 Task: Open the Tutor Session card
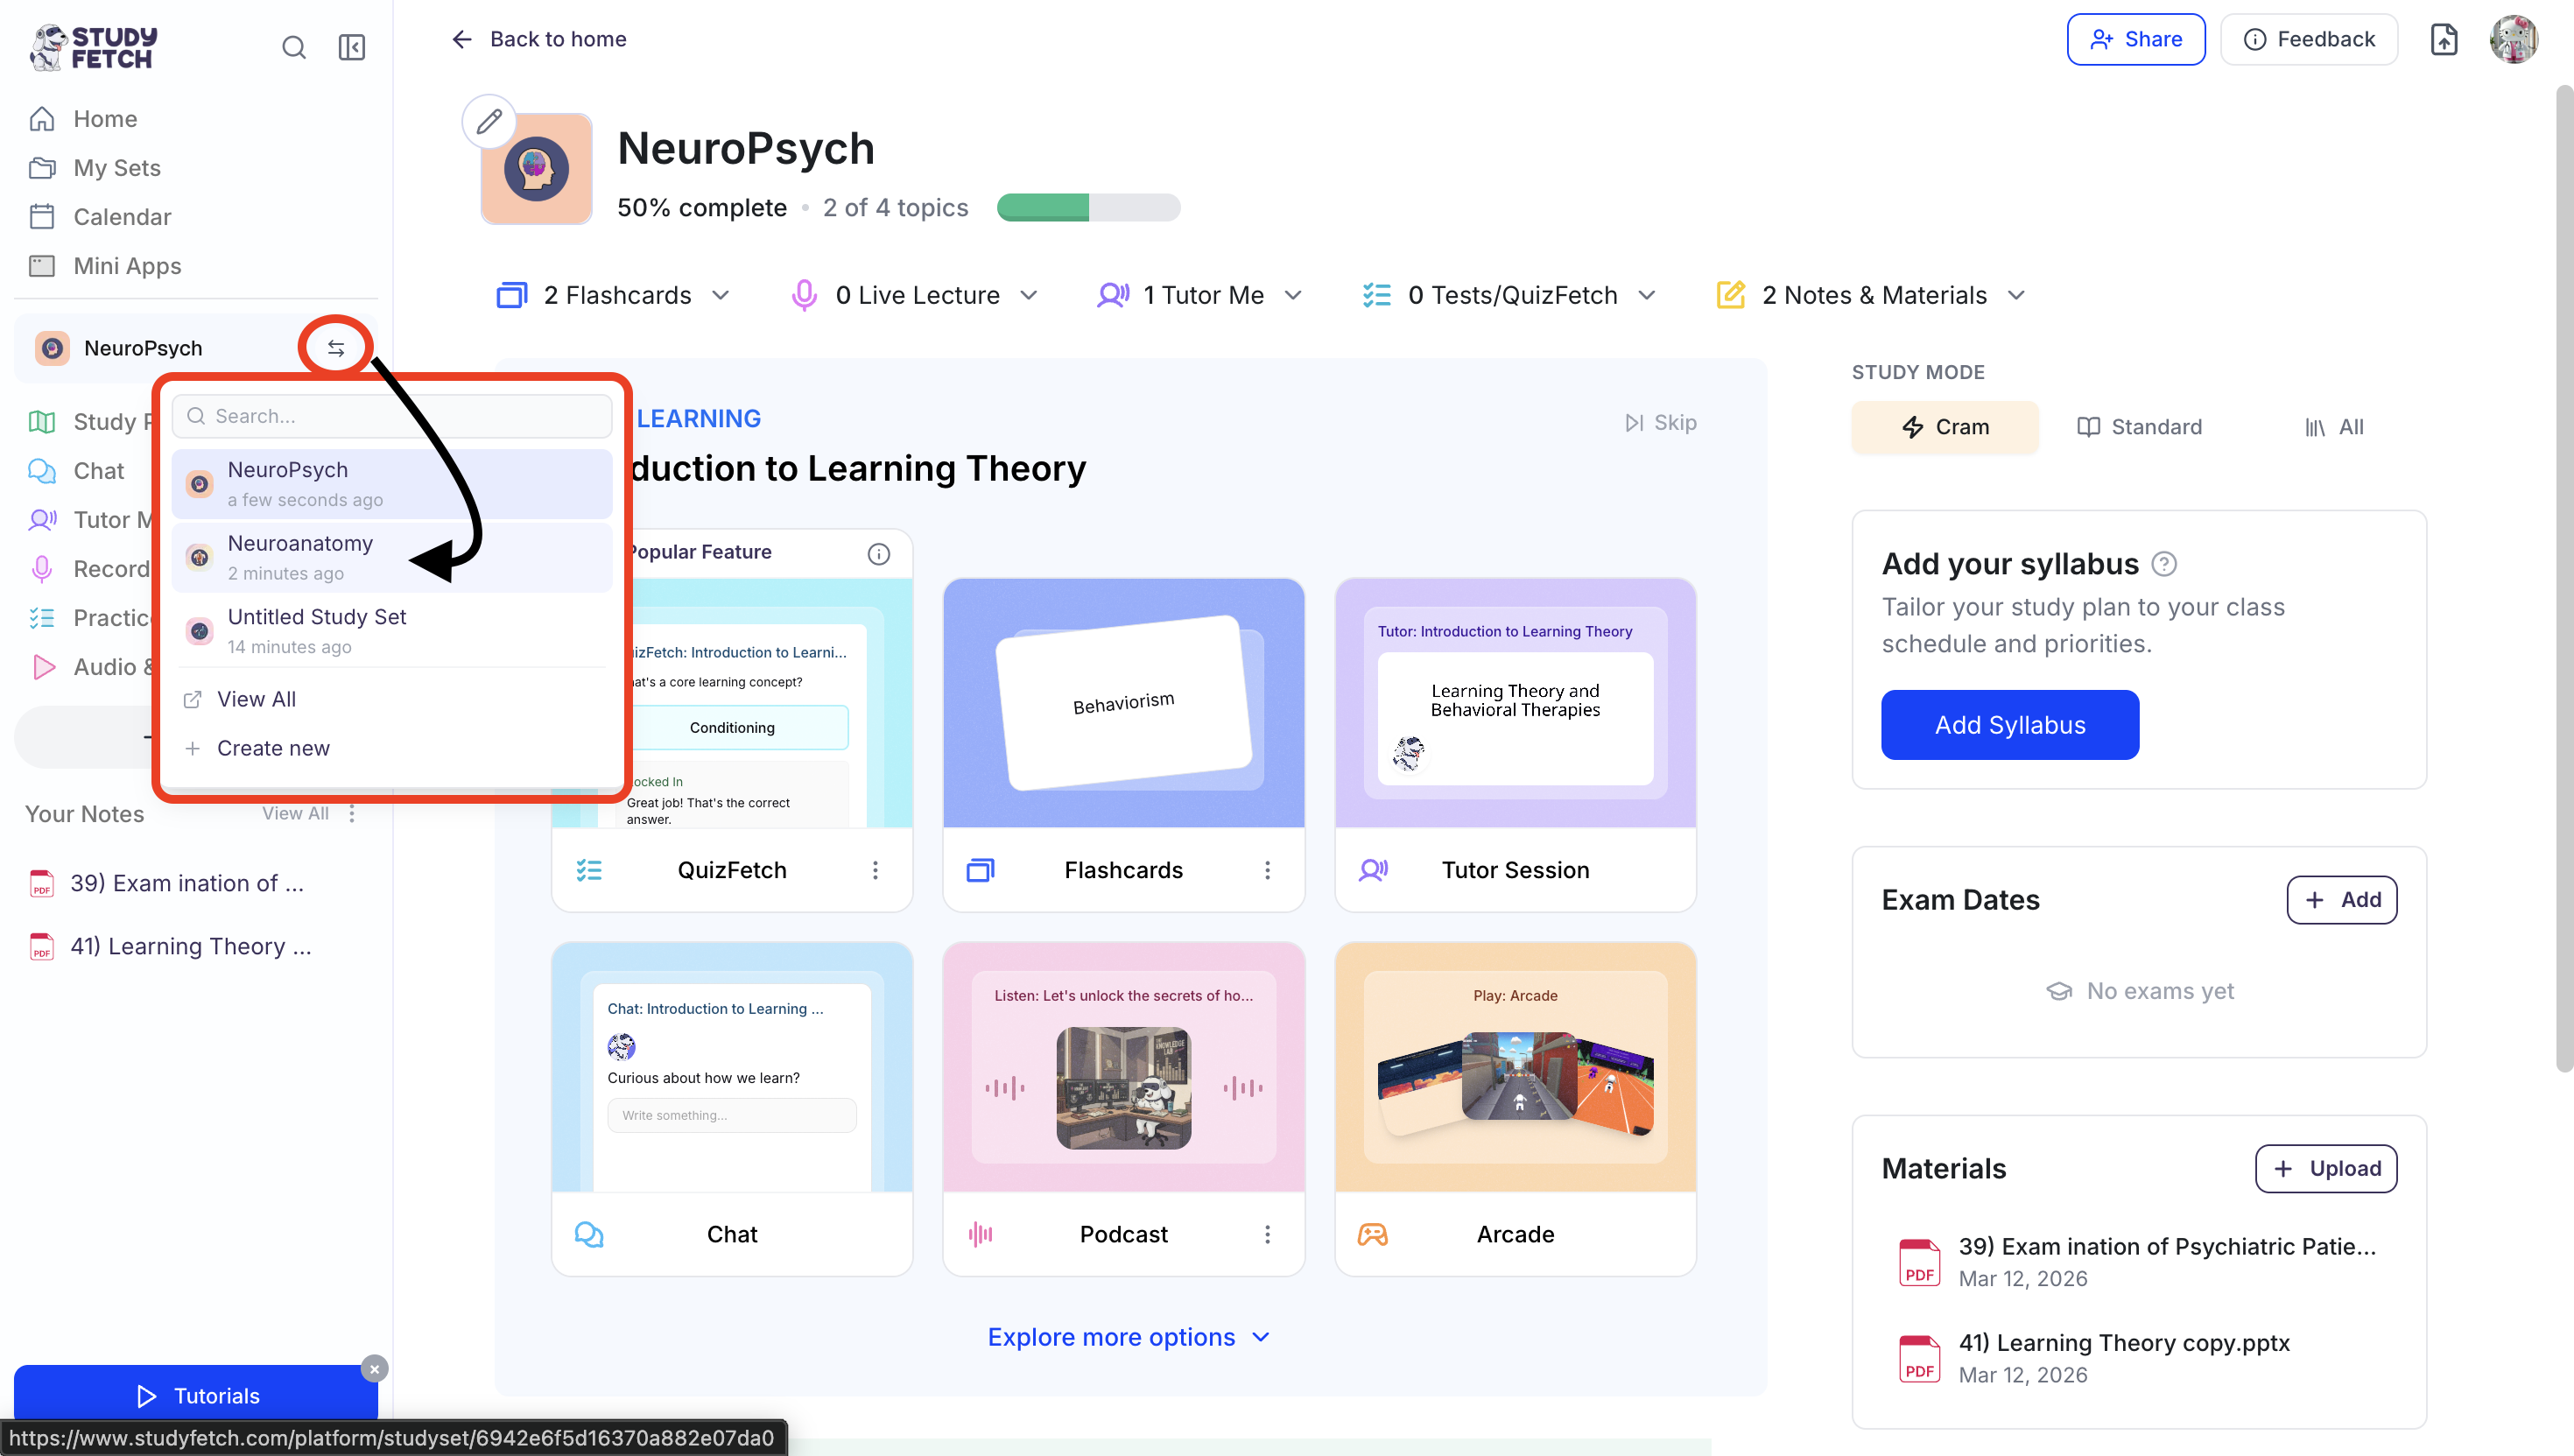tap(1515, 745)
